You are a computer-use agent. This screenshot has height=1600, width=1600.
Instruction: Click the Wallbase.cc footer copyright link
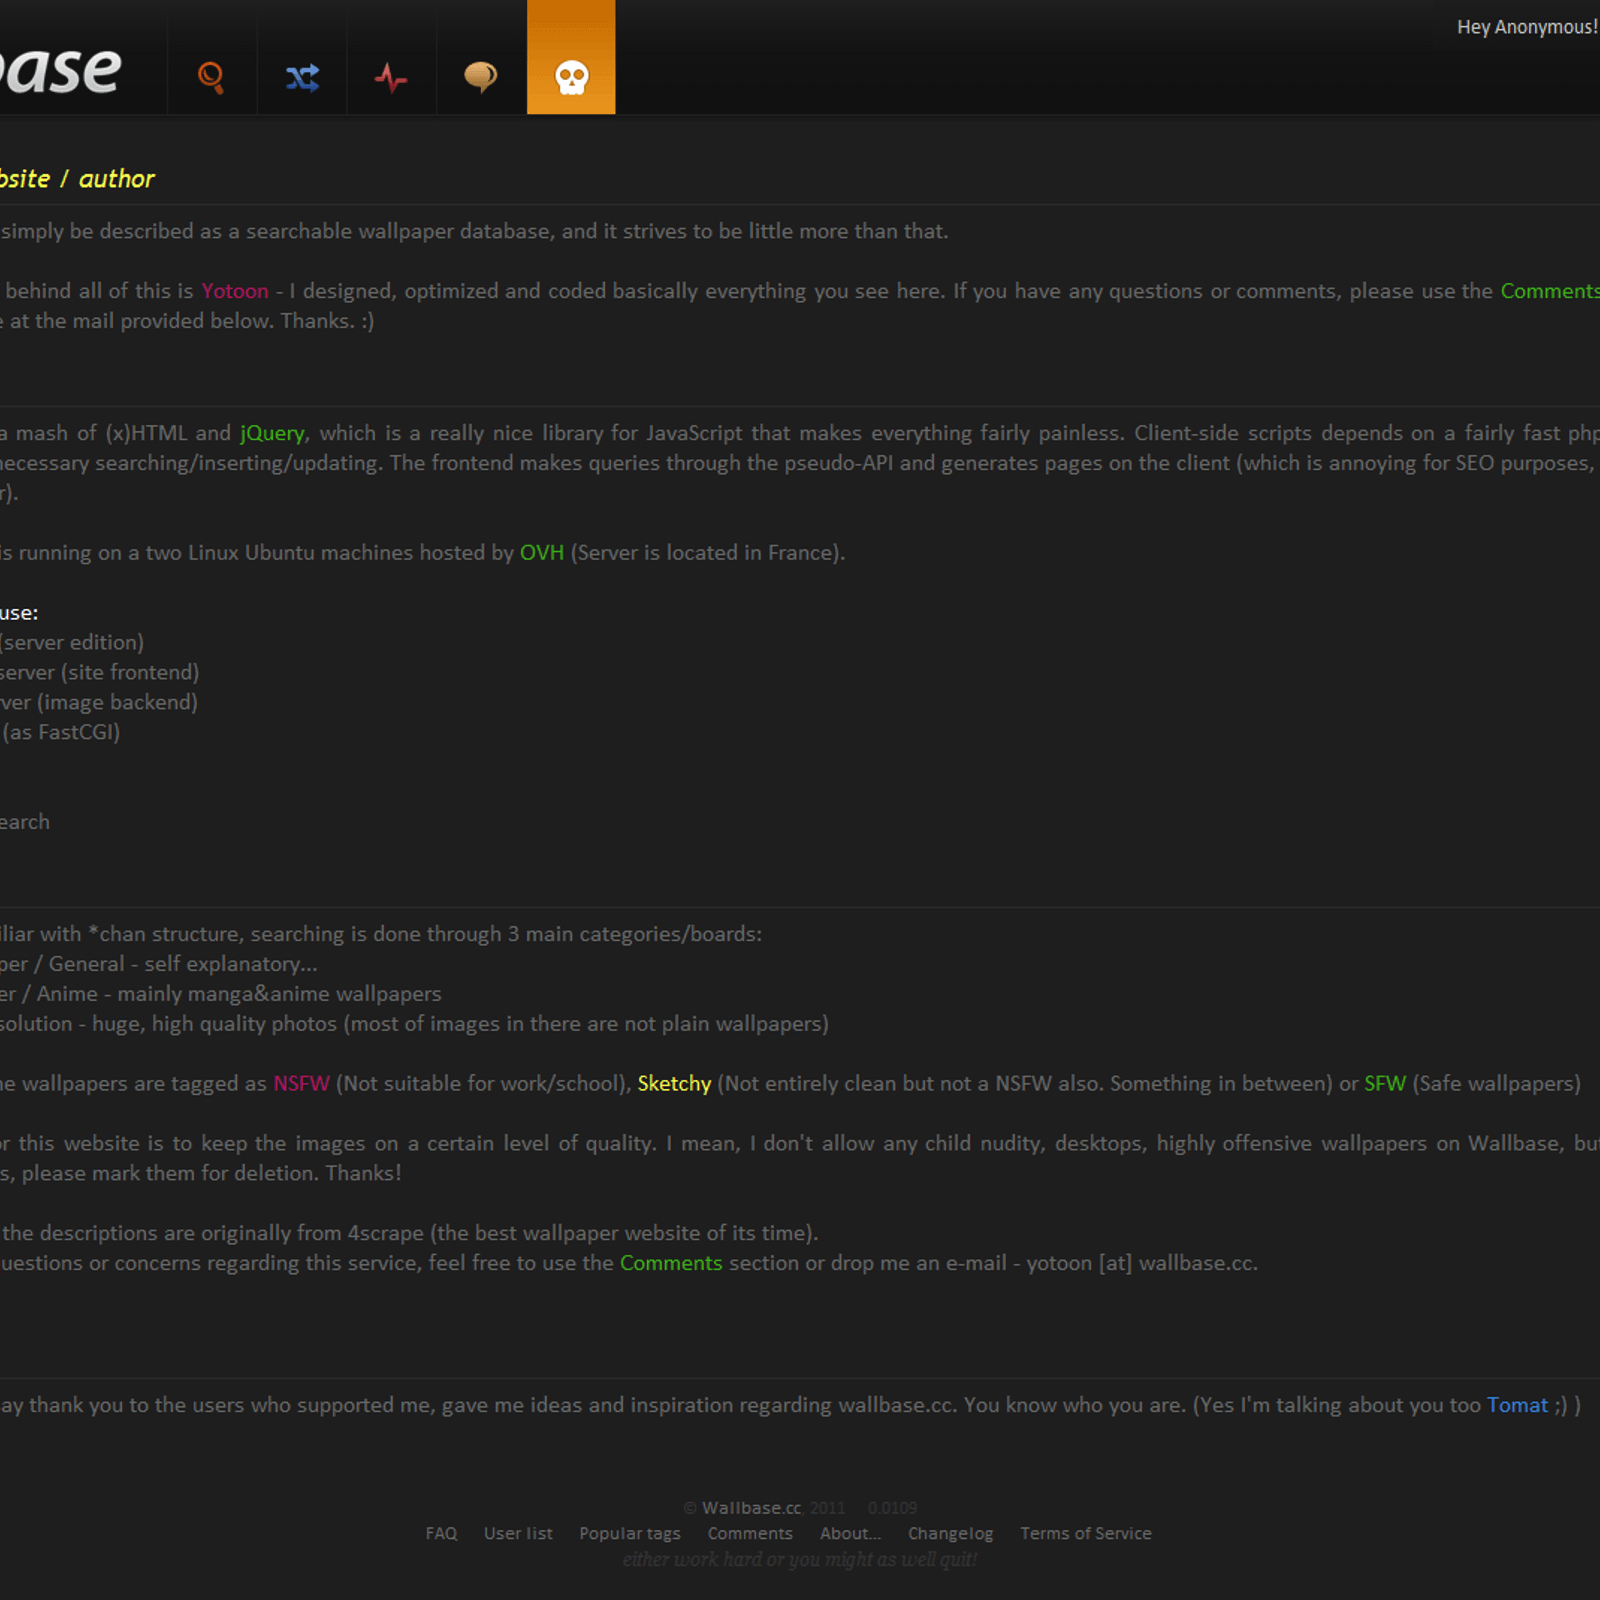click(751, 1508)
